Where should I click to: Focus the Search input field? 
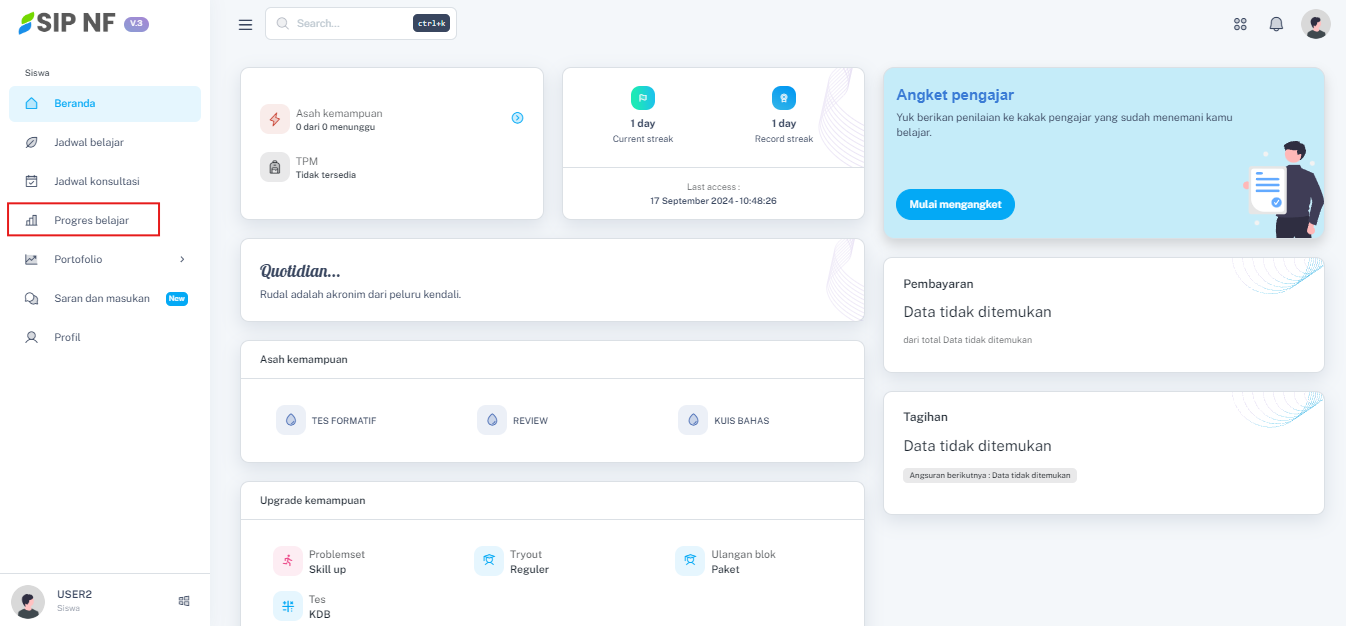[350, 24]
